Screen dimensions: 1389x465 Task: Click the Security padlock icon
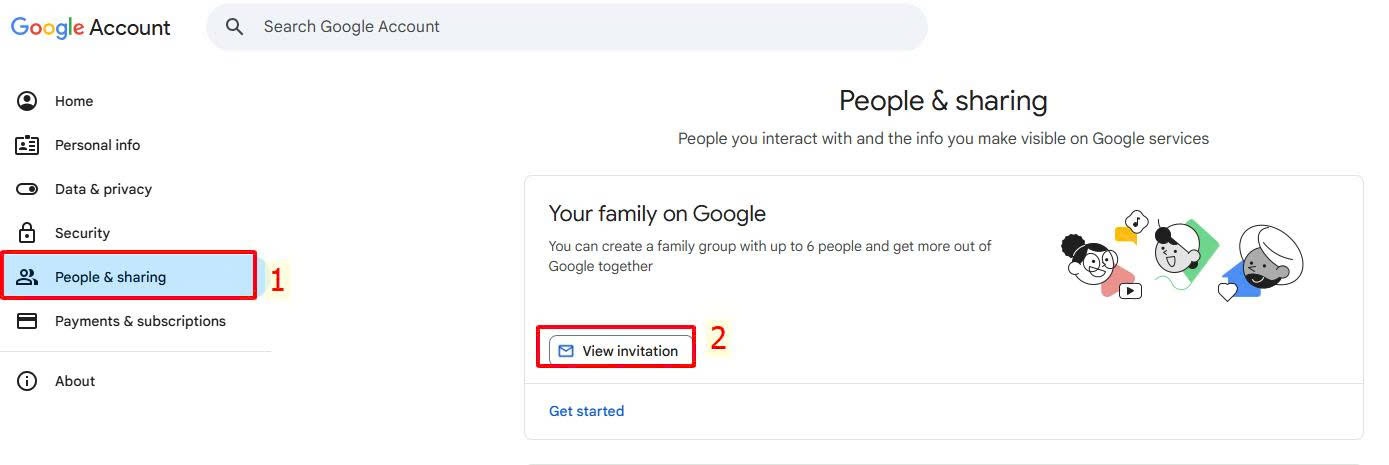(27, 233)
